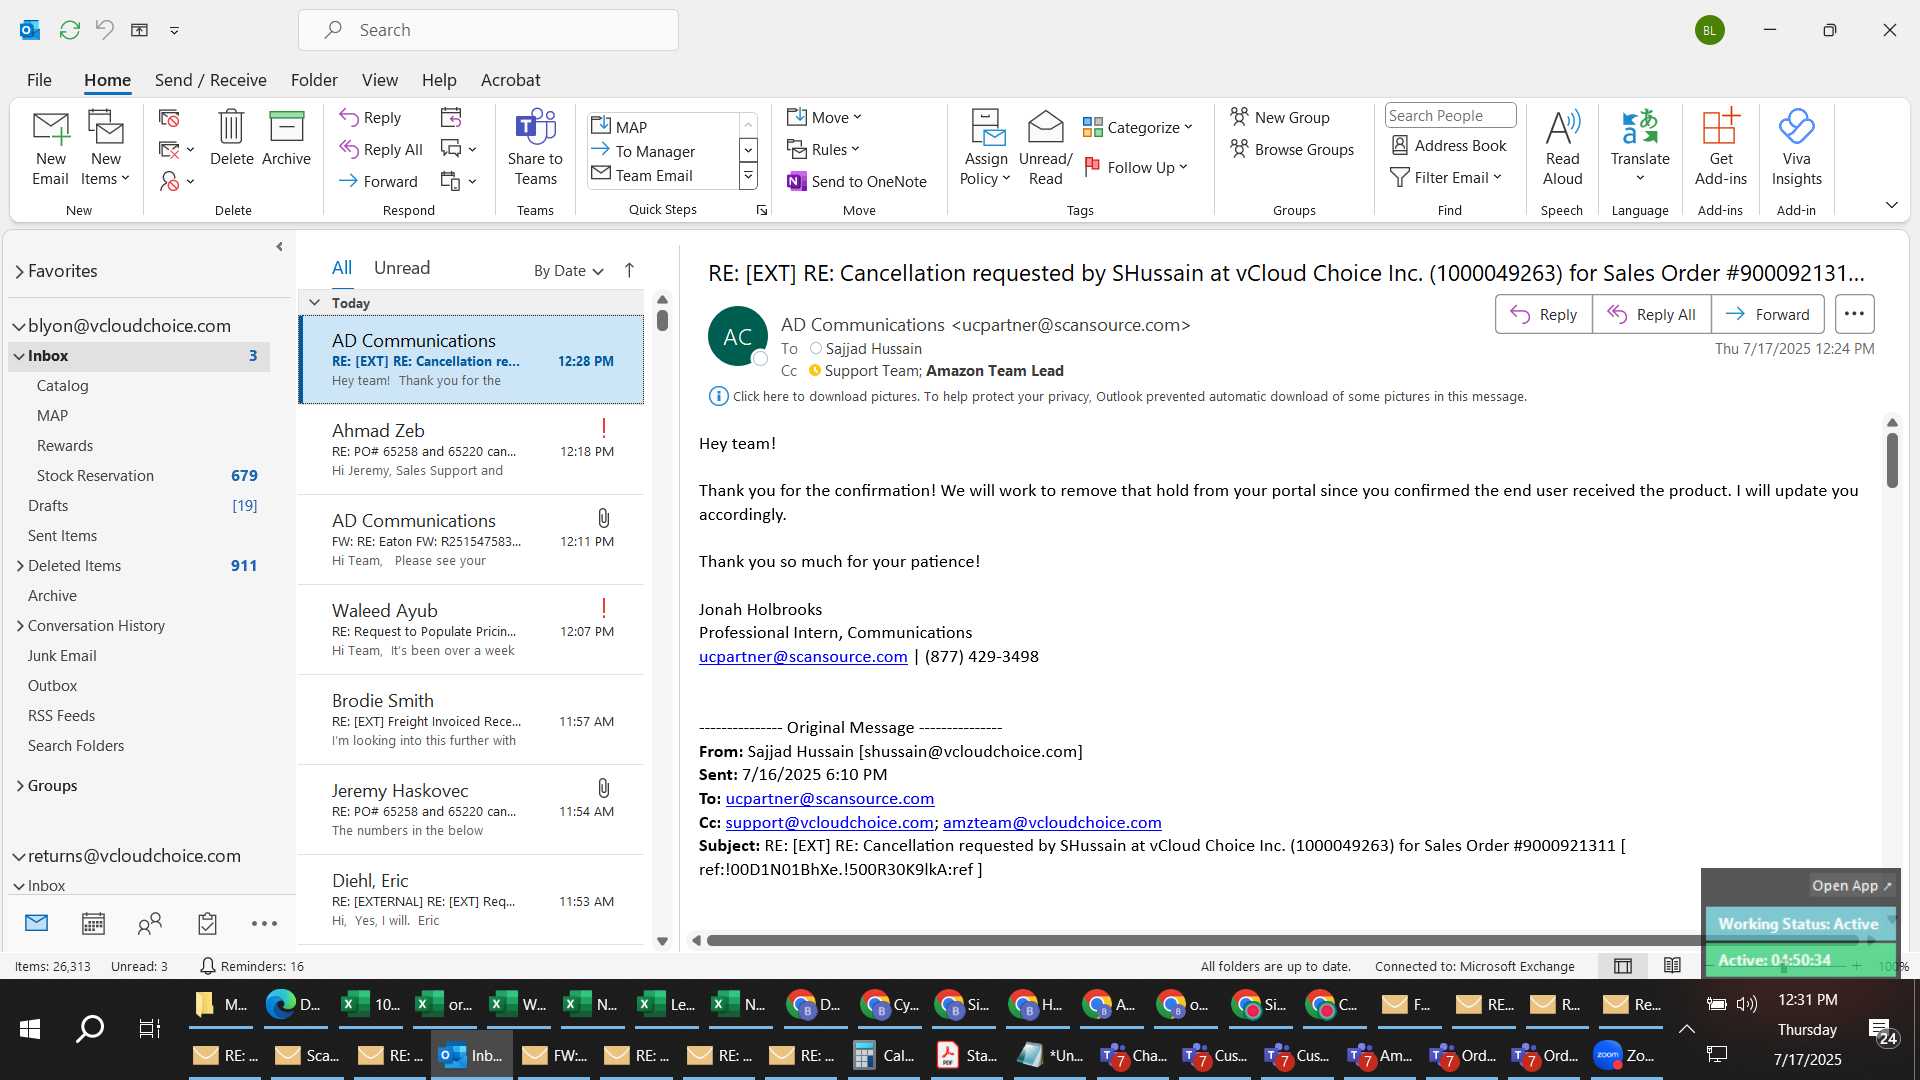Screen dimensions: 1920x1080
Task: Open the Help tab
Action: pyautogui.click(x=438, y=80)
